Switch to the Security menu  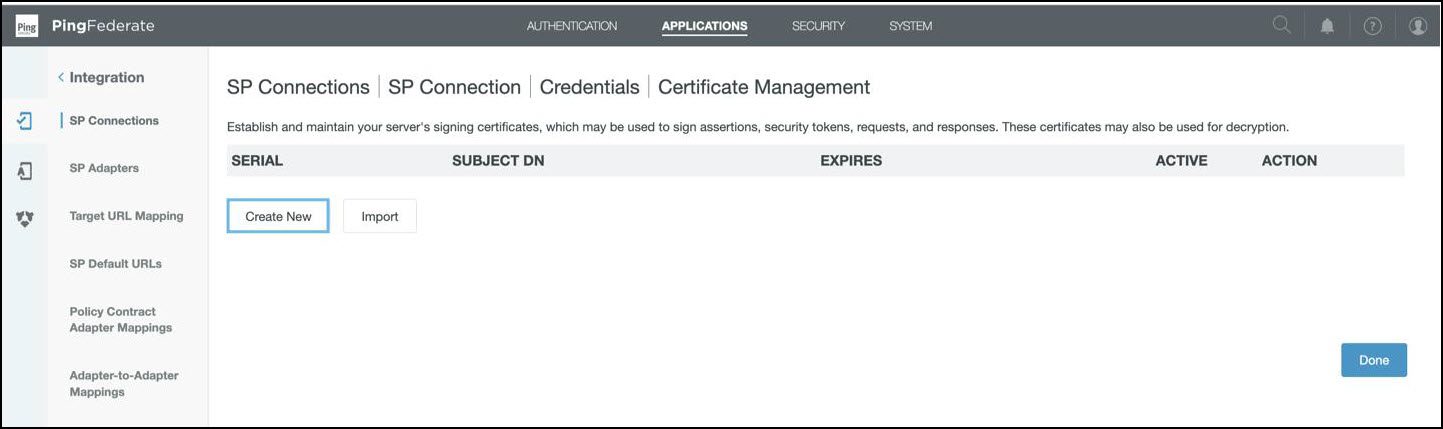click(818, 26)
